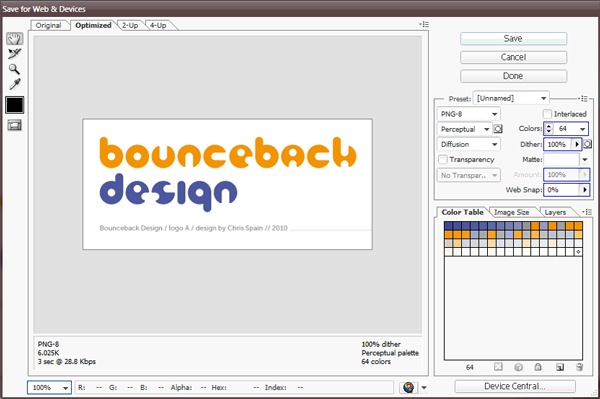The image size is (600, 399).
Task: Open the Dither percentage slider arrow
Action: click(577, 144)
